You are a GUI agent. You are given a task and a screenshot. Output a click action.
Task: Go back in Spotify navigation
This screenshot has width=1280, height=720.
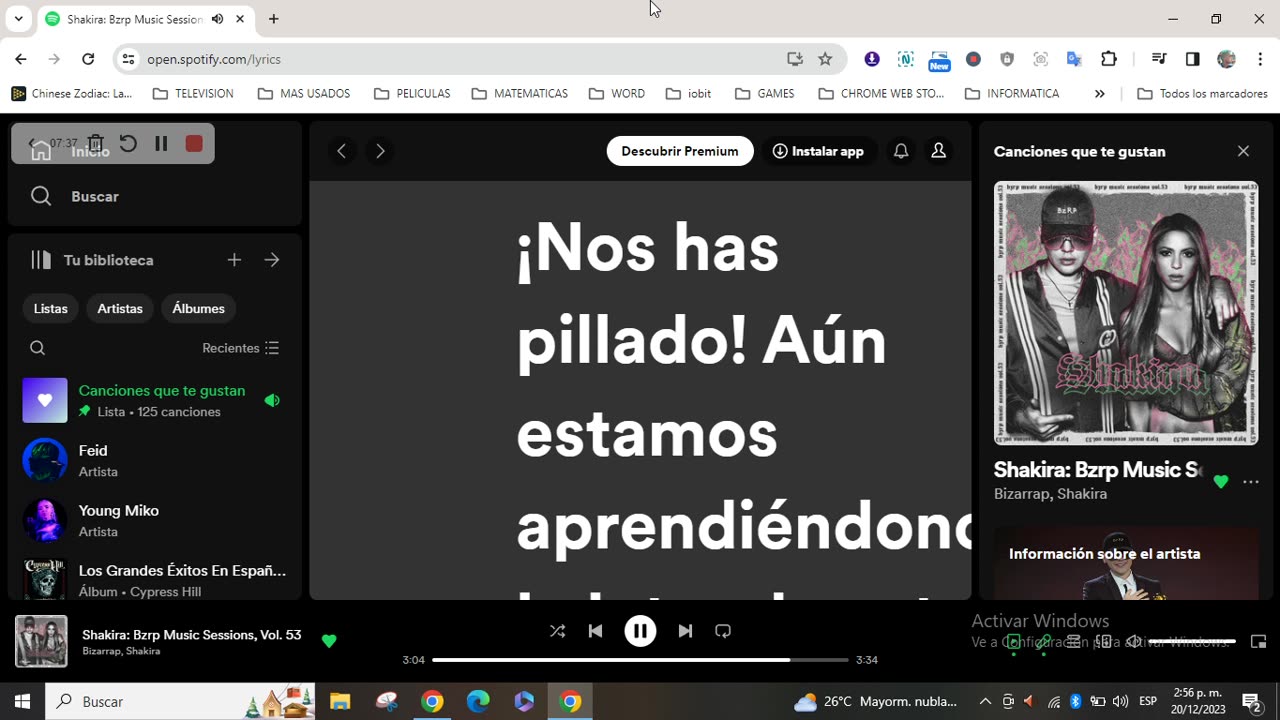(342, 151)
